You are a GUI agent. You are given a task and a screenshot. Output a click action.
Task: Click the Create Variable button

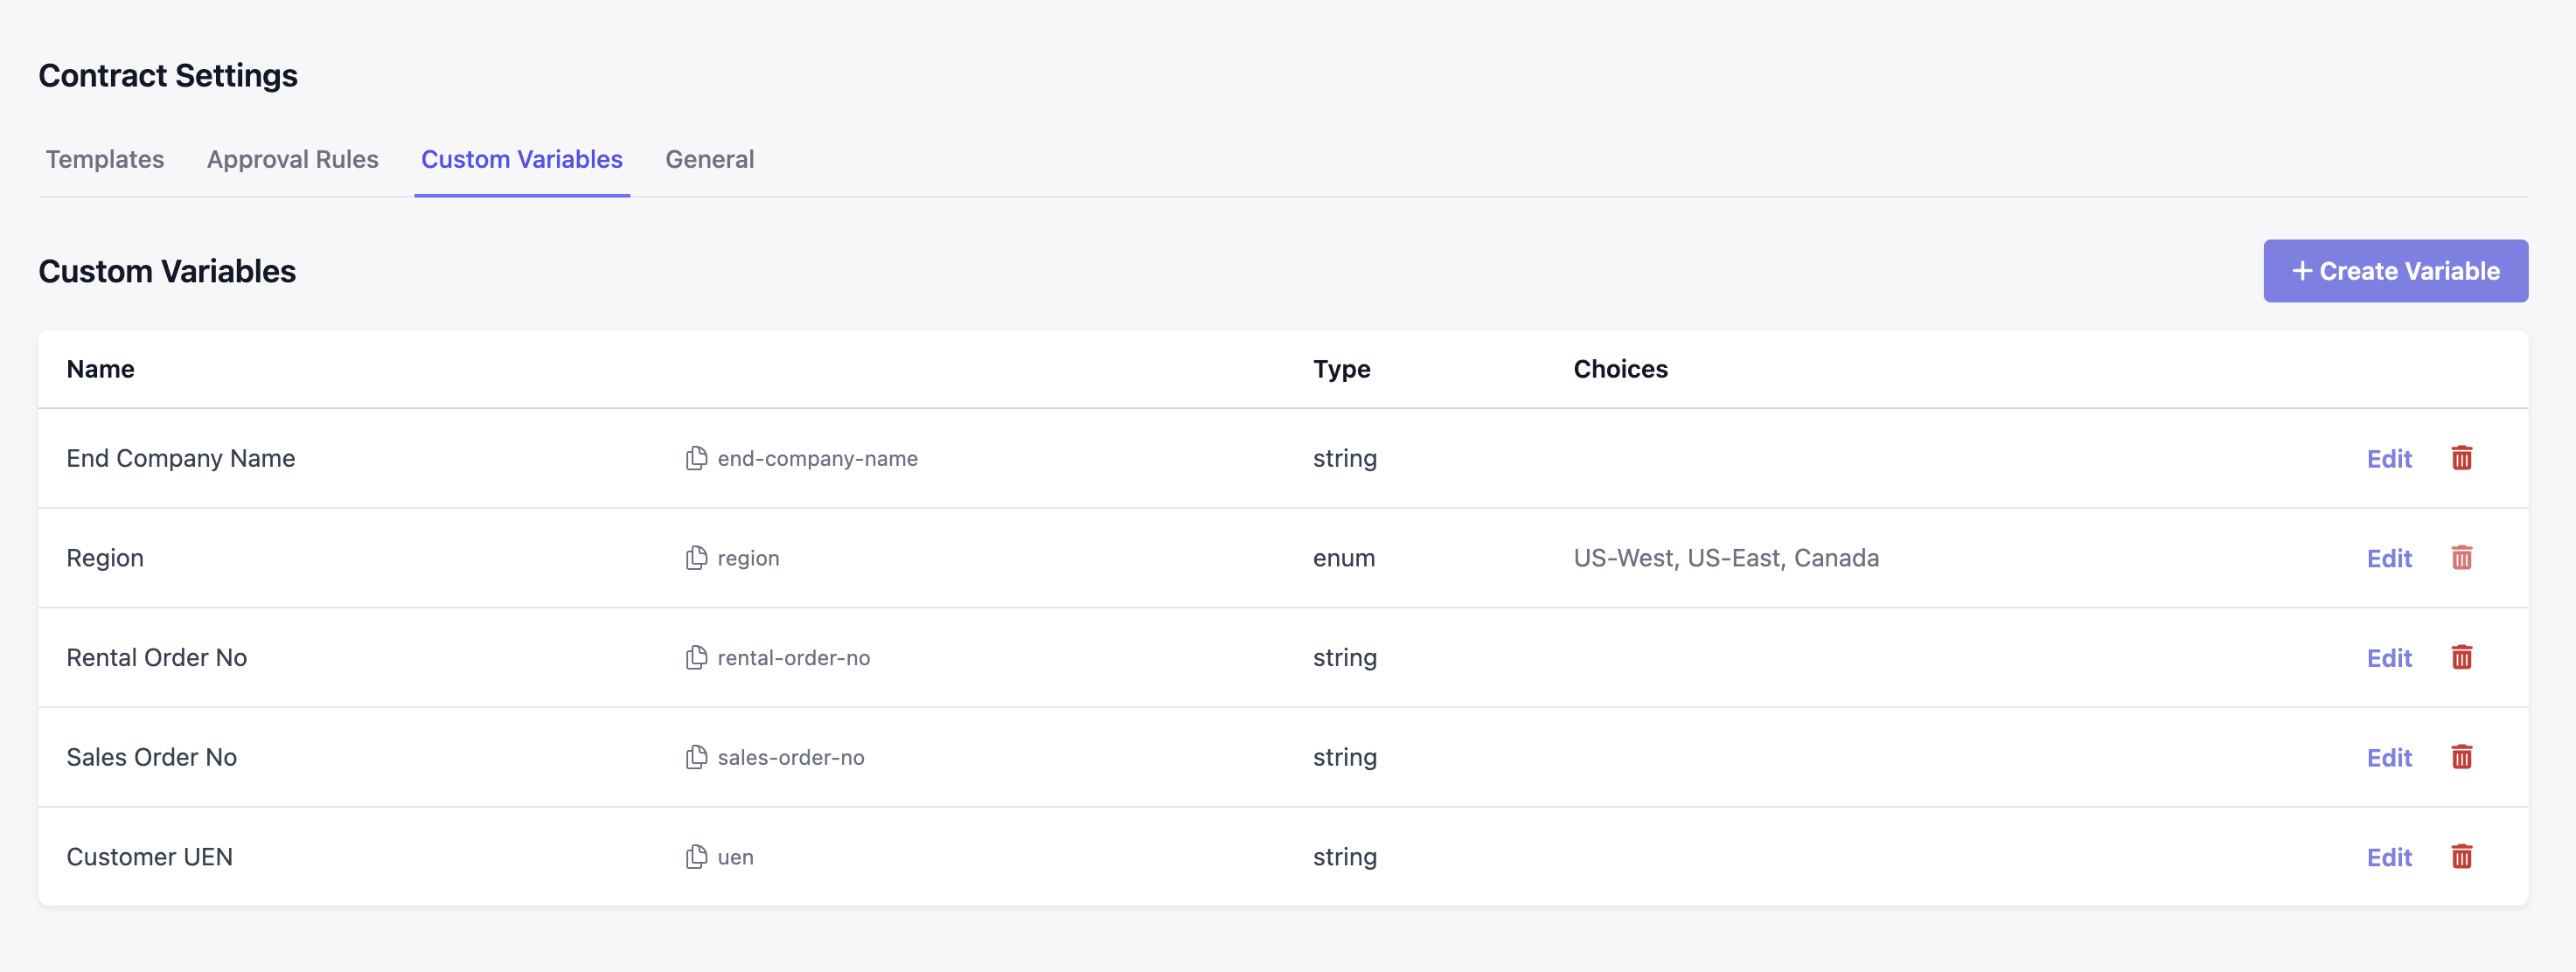click(2395, 271)
